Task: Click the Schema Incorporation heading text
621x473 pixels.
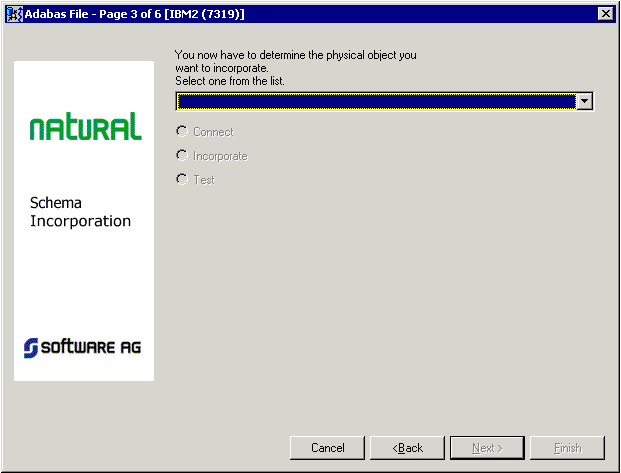Action: (80, 212)
